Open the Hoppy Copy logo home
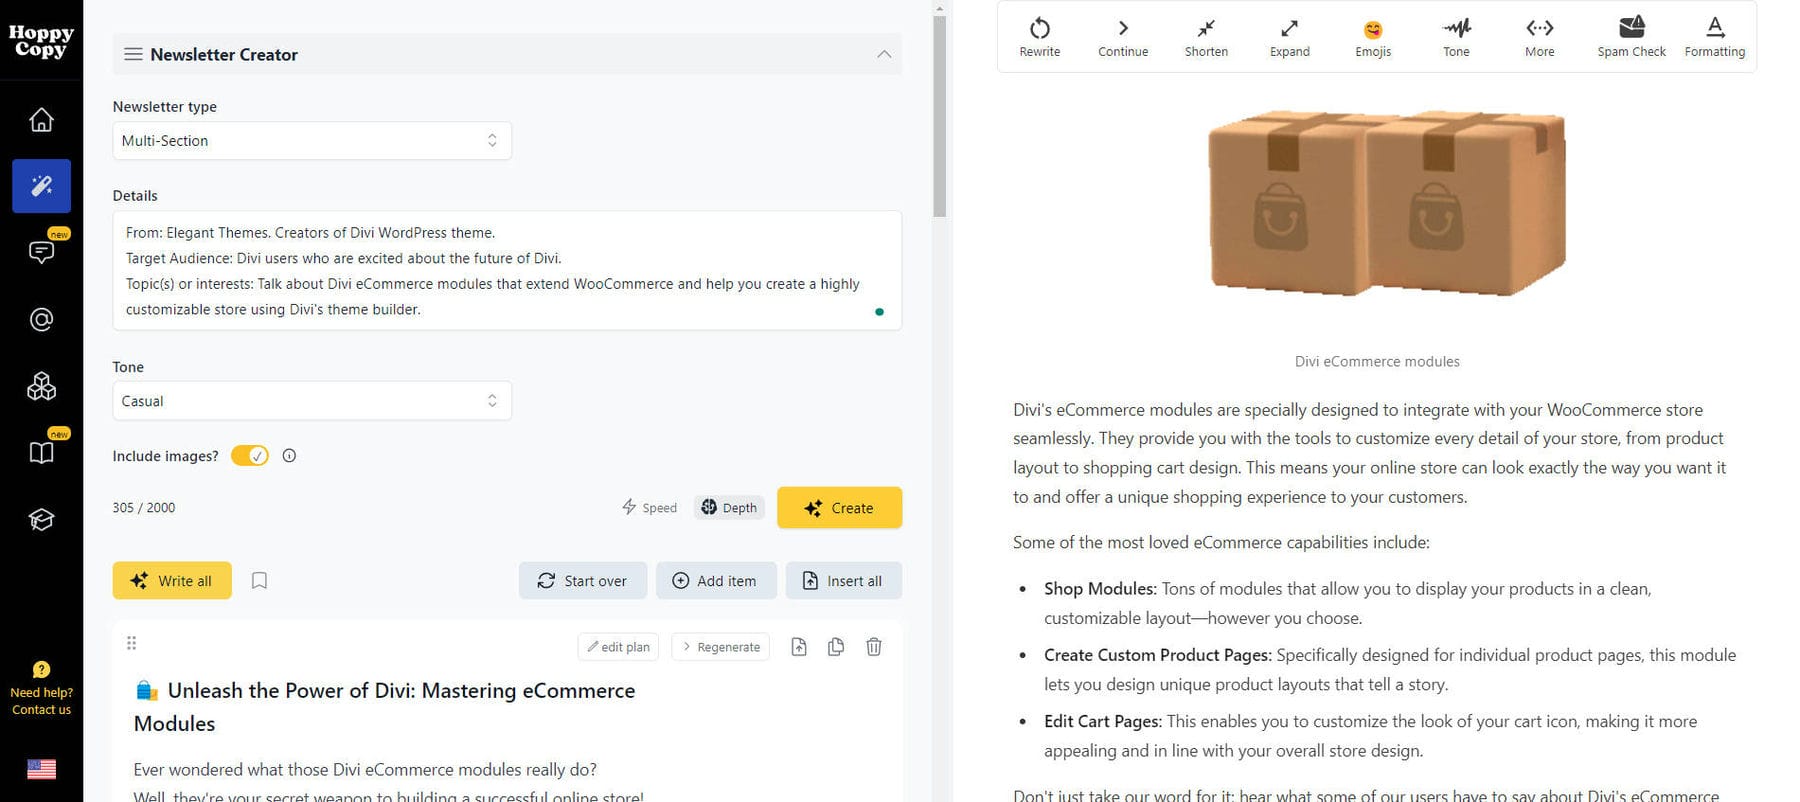The image size is (1800, 802). 41,41
